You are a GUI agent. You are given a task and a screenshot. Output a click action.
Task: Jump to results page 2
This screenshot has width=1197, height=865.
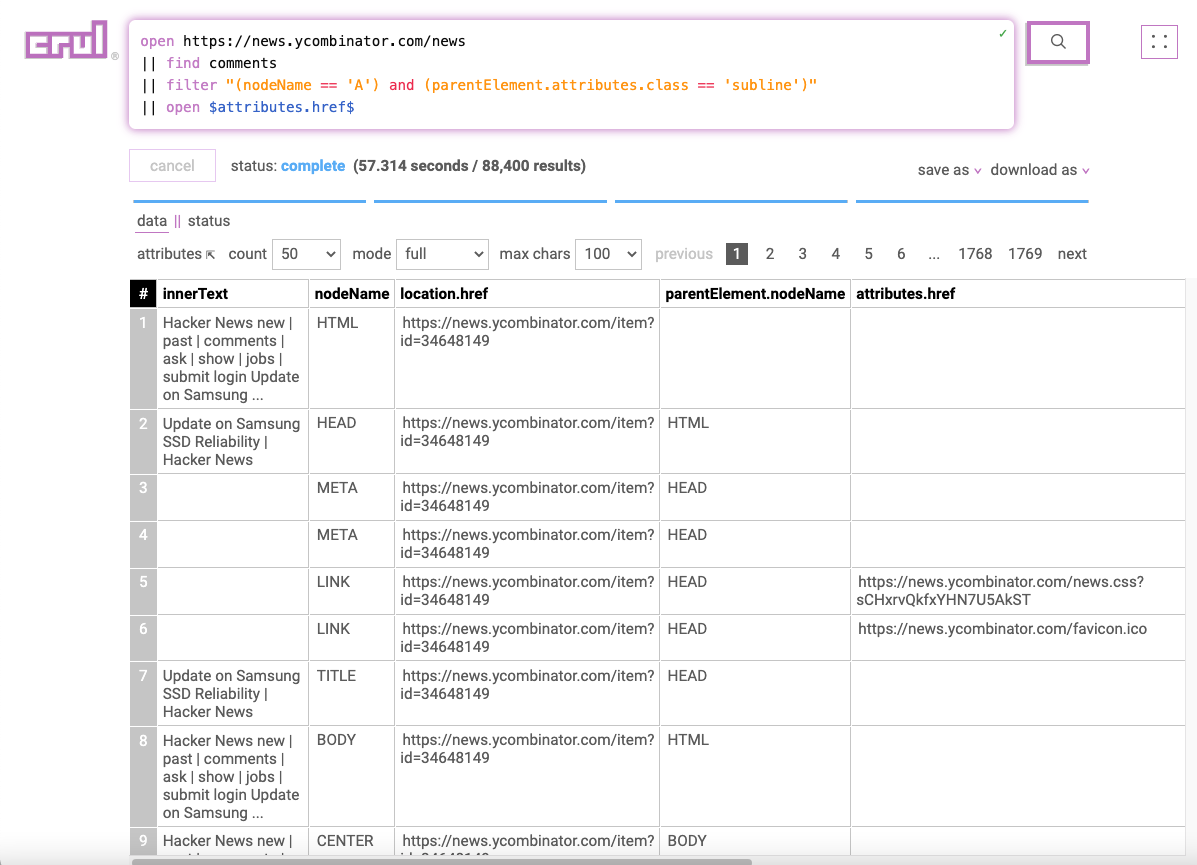[x=770, y=254]
